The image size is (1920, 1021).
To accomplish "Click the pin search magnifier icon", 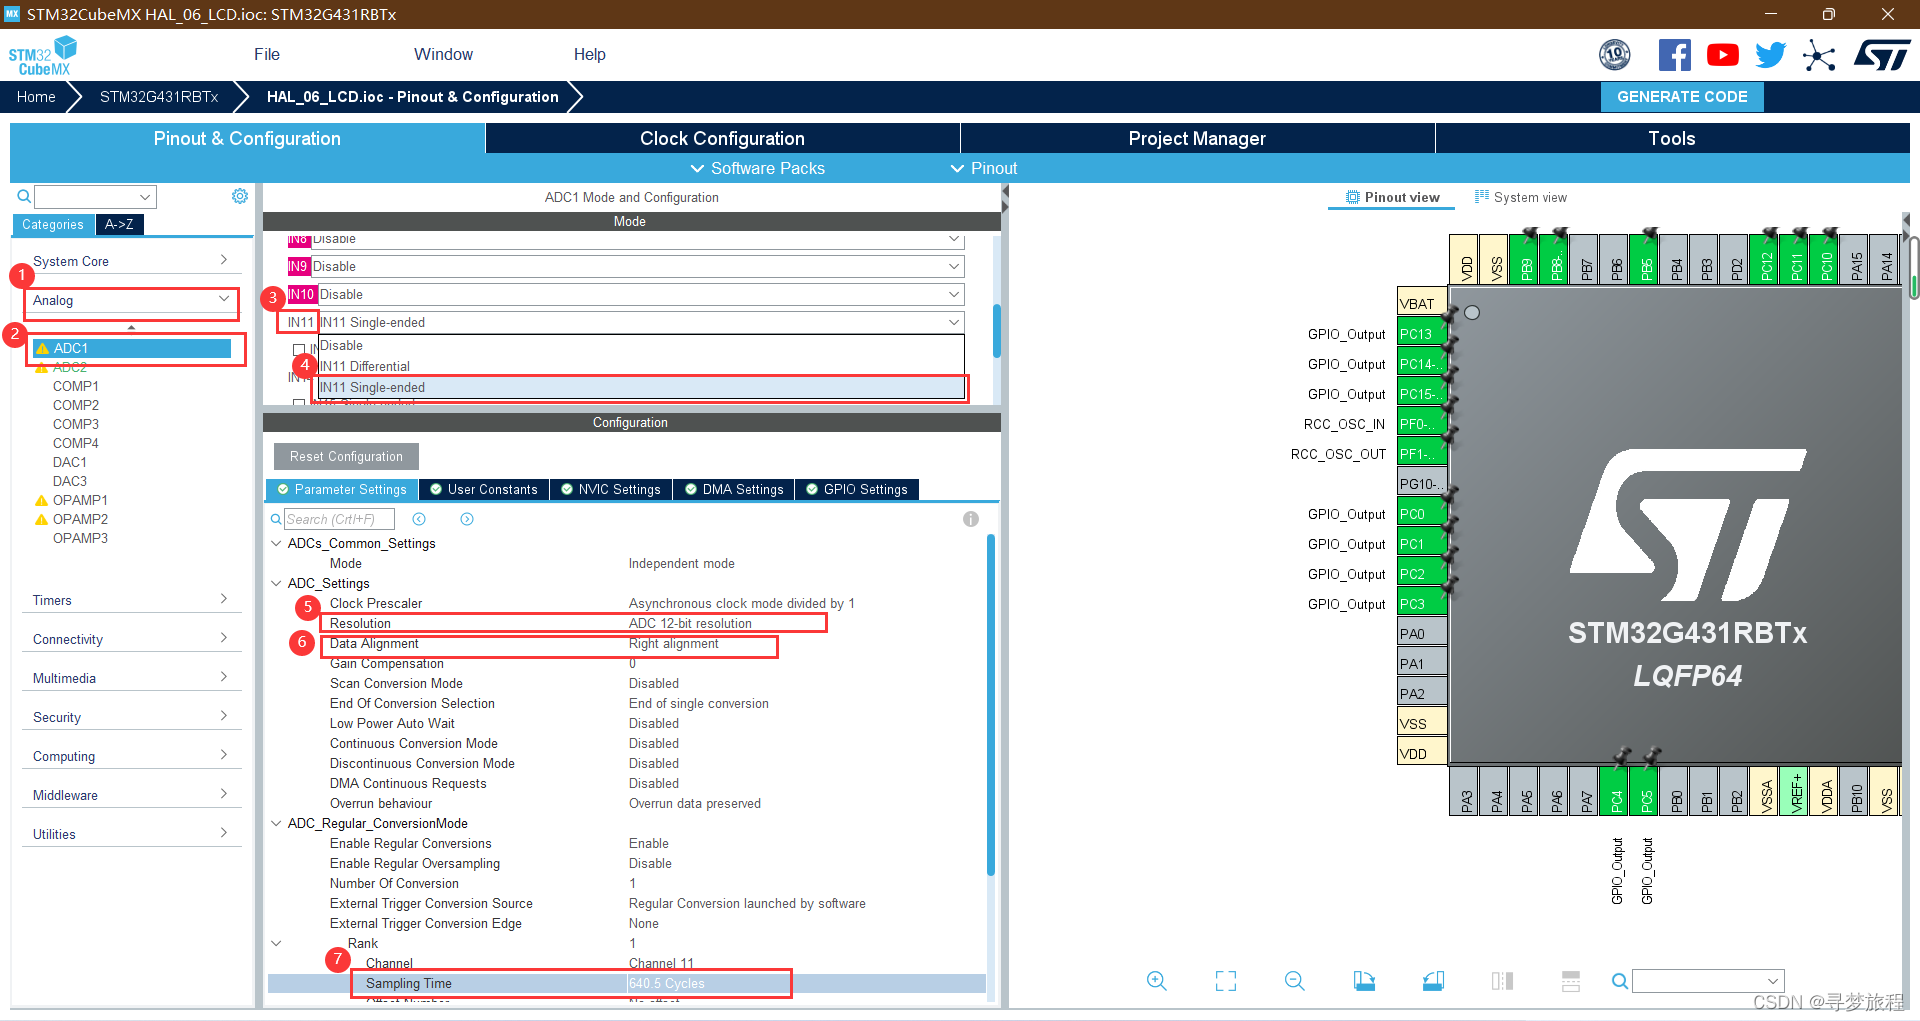I will click(x=1619, y=981).
